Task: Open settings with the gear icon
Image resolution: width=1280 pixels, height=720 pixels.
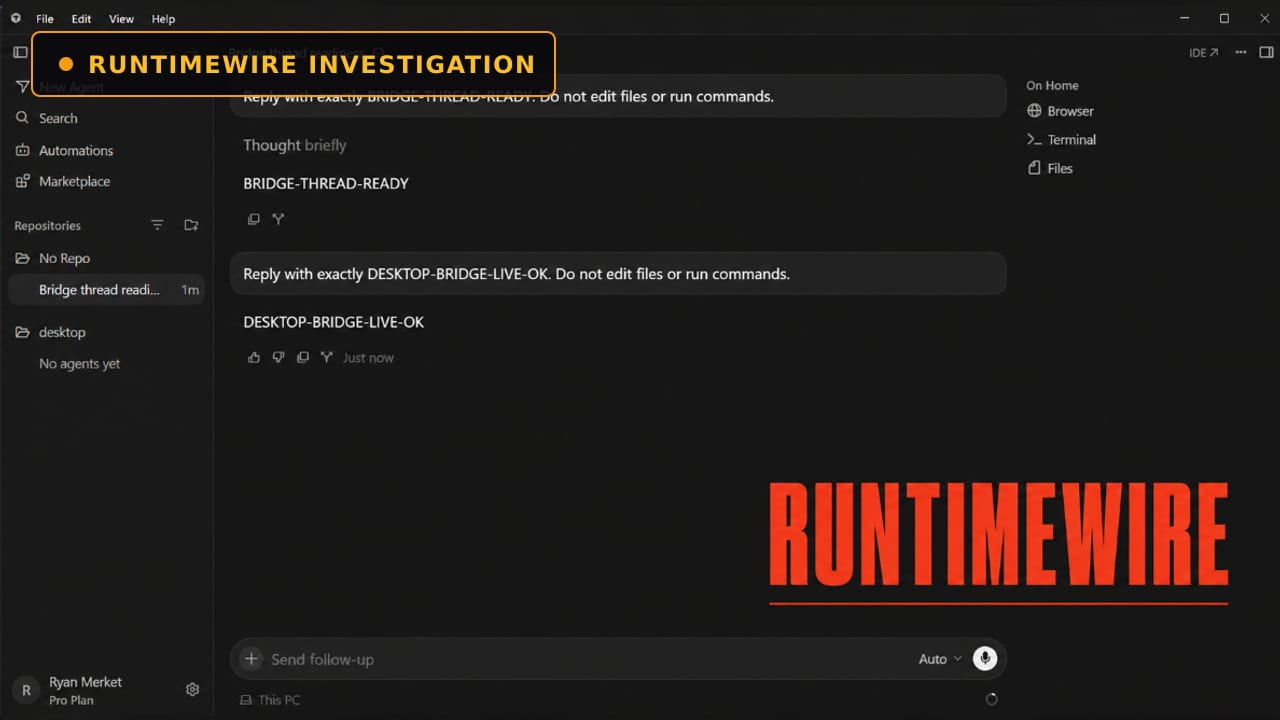Action: 193,689
